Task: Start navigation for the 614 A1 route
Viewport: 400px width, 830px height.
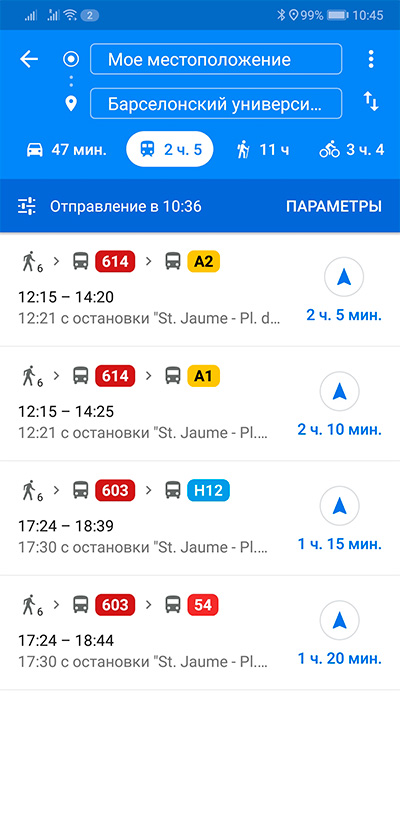Action: coord(340,392)
